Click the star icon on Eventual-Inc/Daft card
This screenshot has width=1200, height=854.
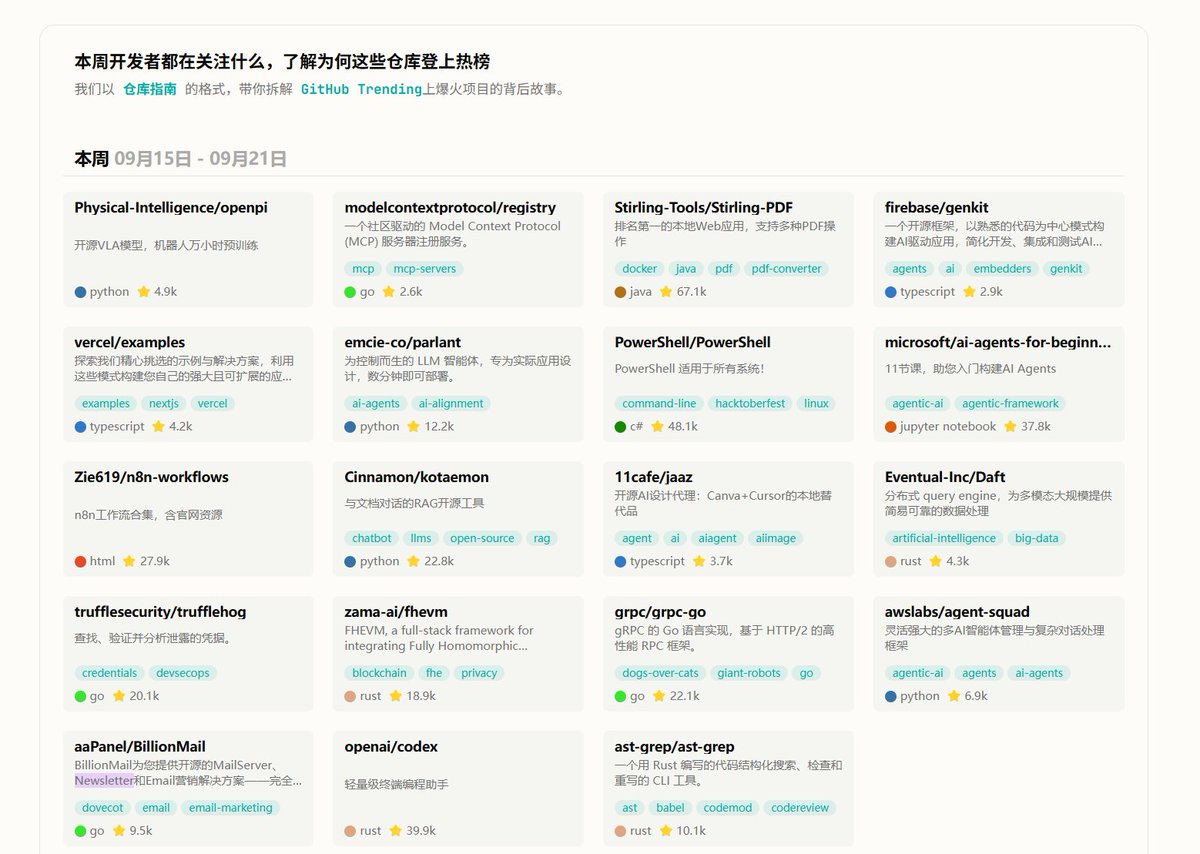(935, 562)
